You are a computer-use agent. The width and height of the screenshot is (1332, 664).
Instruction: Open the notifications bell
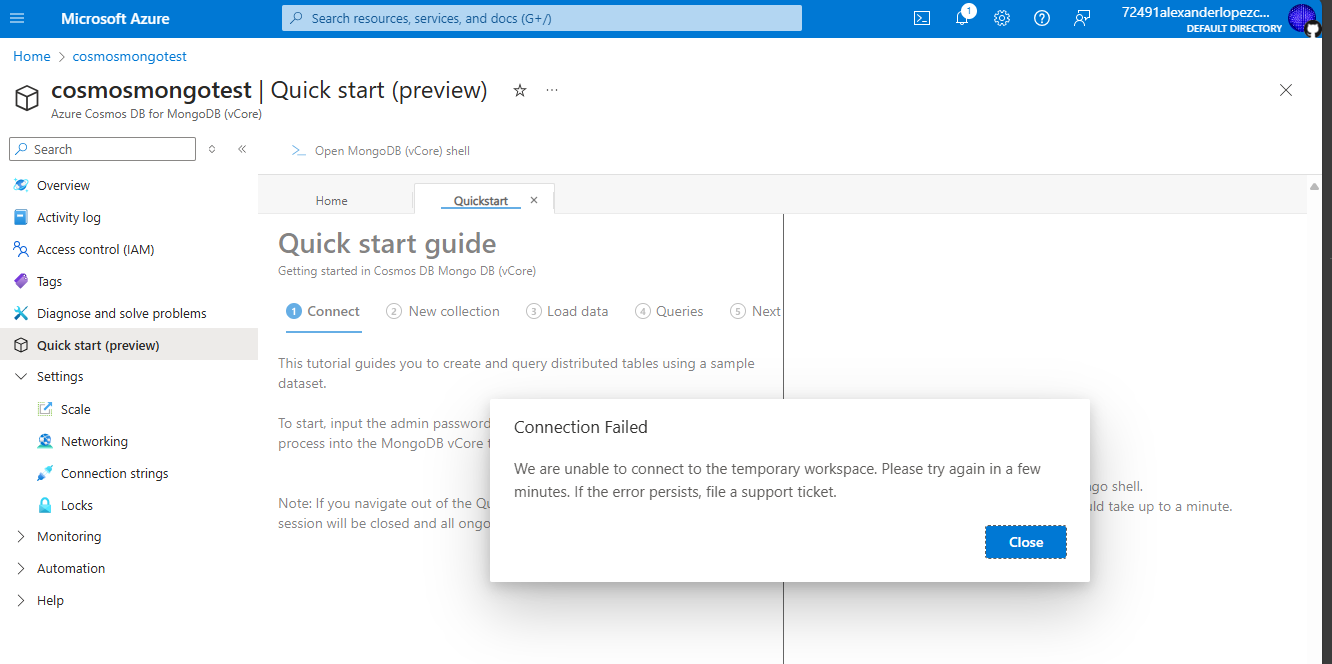click(x=962, y=18)
